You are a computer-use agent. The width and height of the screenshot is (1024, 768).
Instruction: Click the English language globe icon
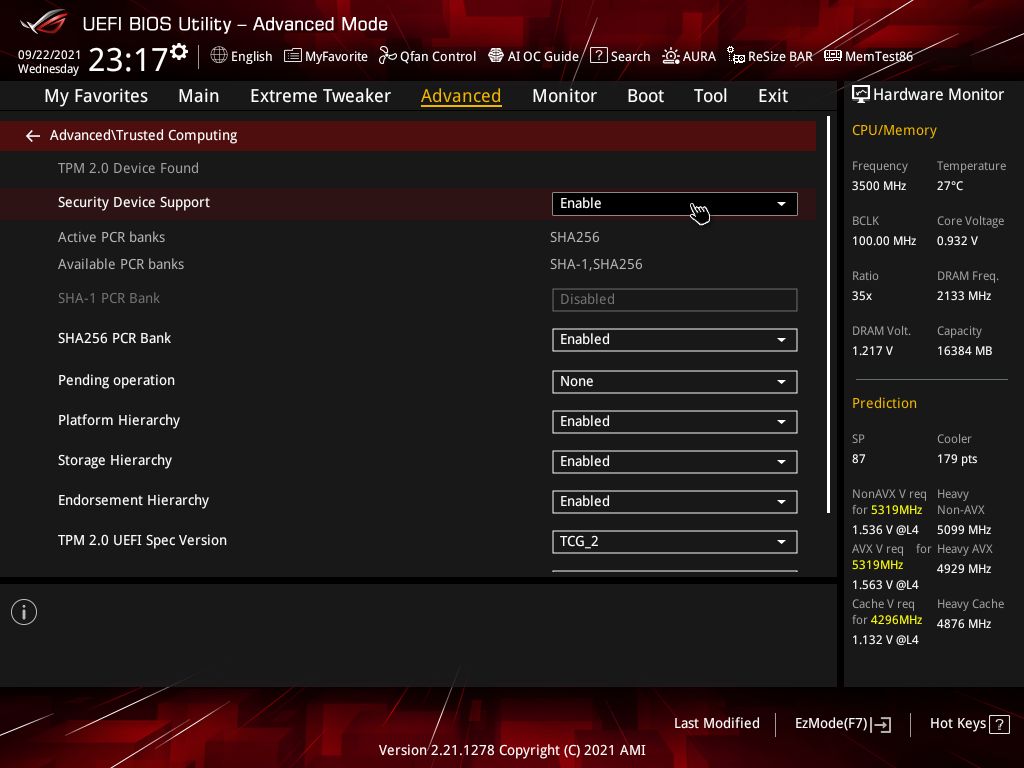219,56
